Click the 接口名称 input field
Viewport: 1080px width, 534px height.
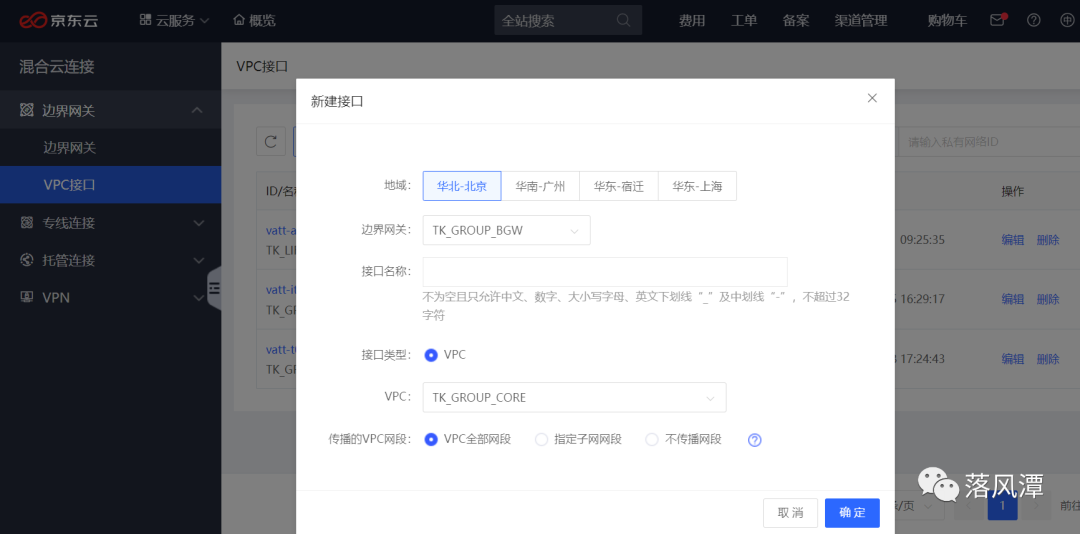coord(605,271)
